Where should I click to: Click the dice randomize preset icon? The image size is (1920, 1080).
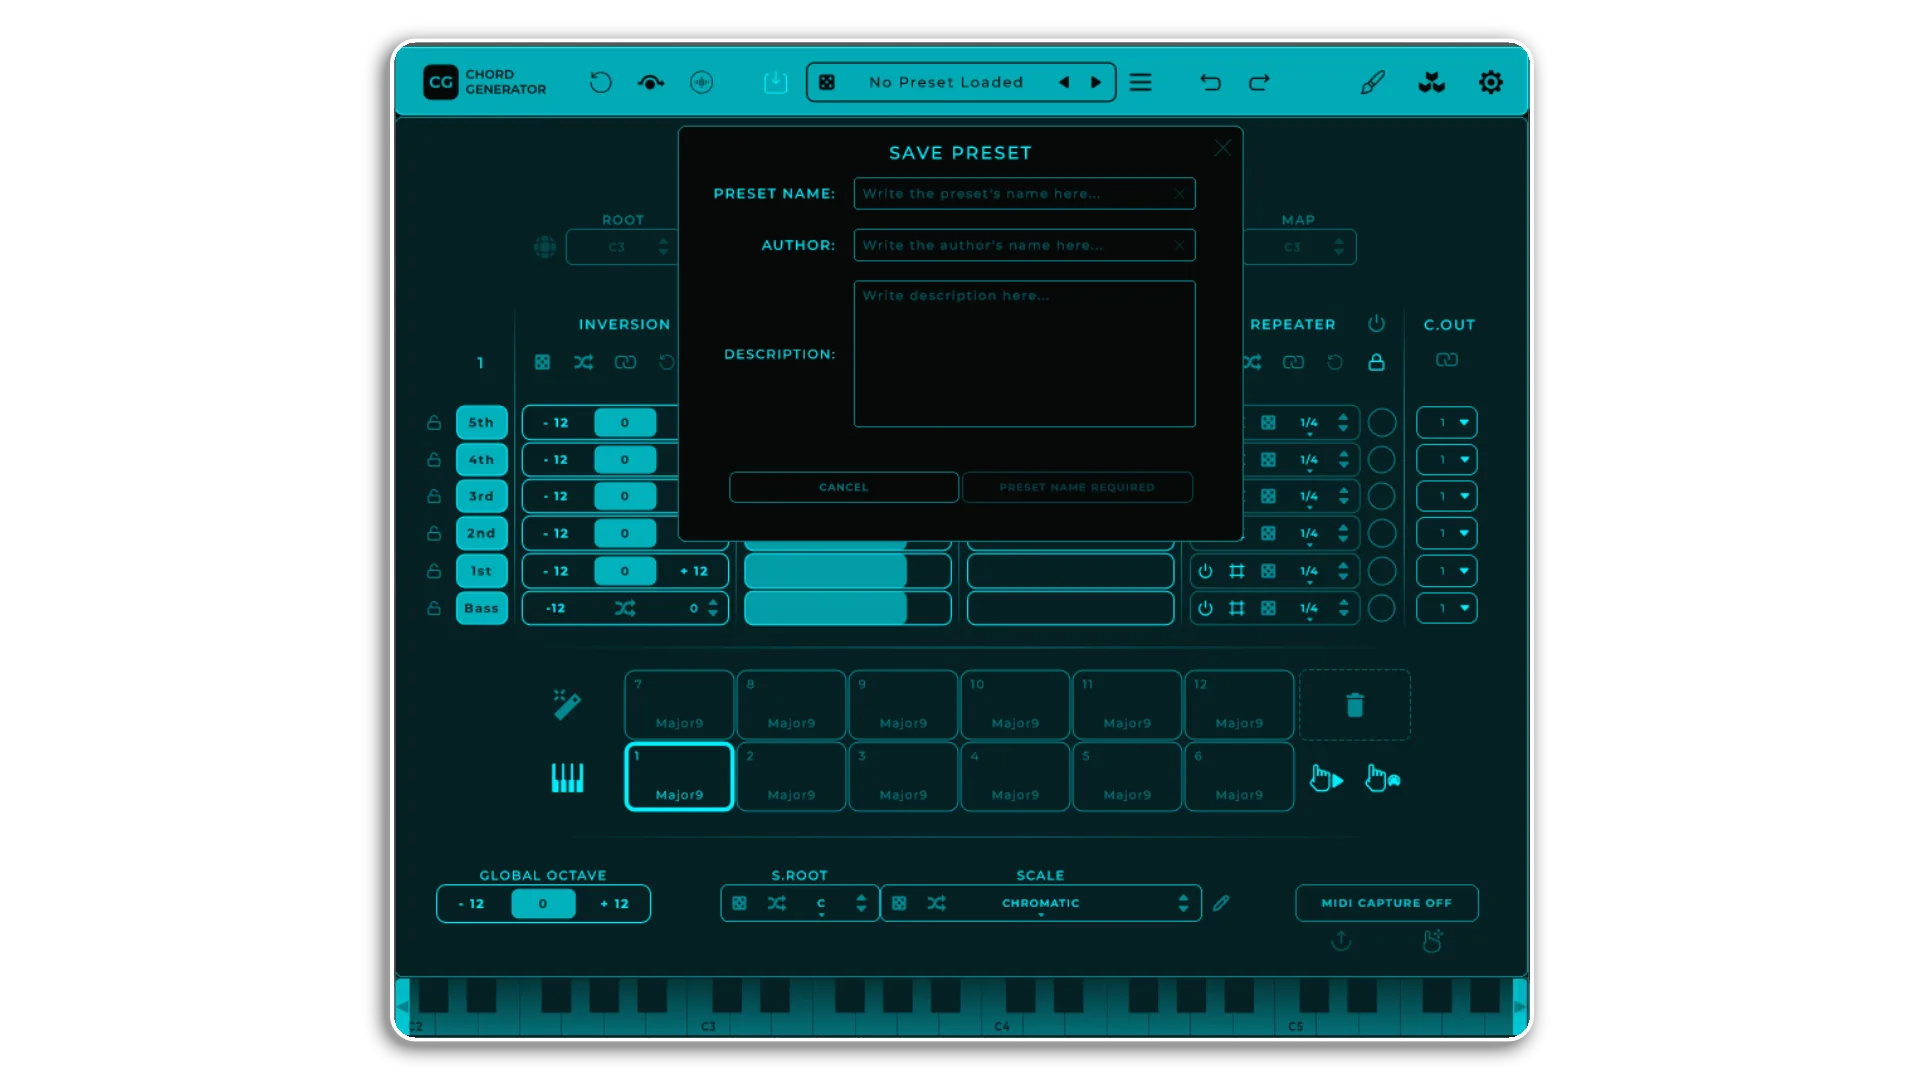point(827,82)
